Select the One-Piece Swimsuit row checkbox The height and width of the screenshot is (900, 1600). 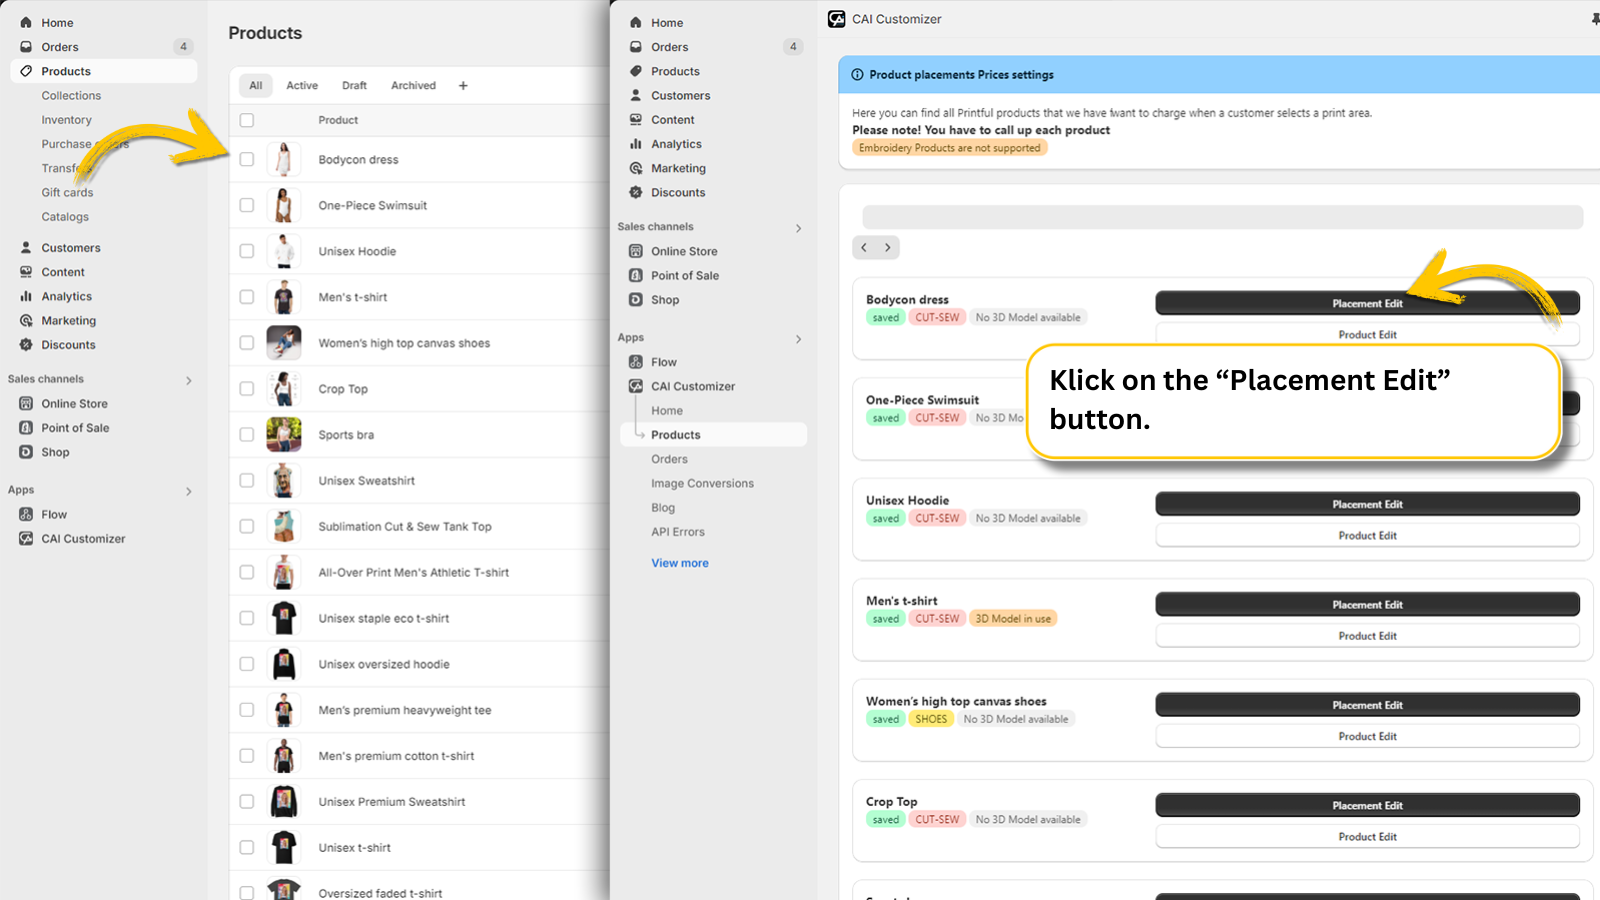(x=247, y=205)
